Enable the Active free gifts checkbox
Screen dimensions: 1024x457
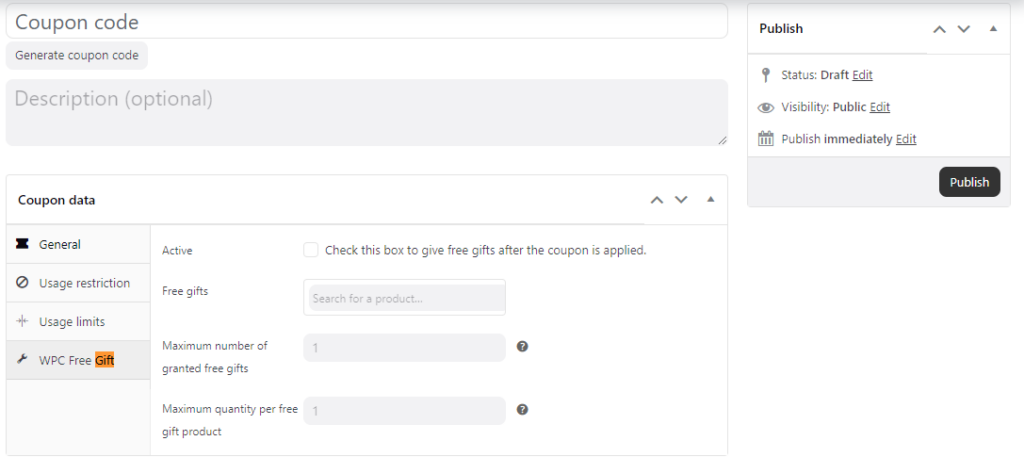point(311,250)
